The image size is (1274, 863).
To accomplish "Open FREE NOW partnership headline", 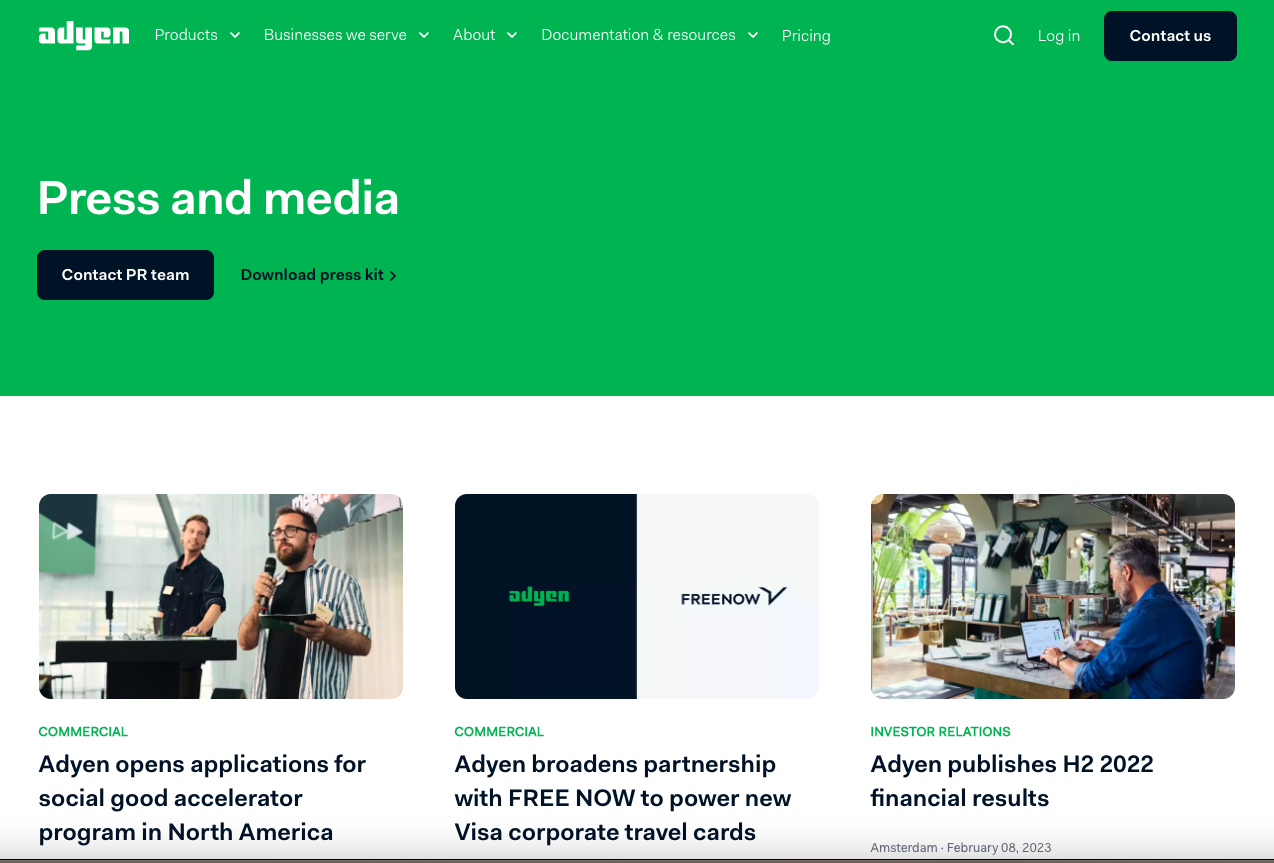I will coord(622,798).
